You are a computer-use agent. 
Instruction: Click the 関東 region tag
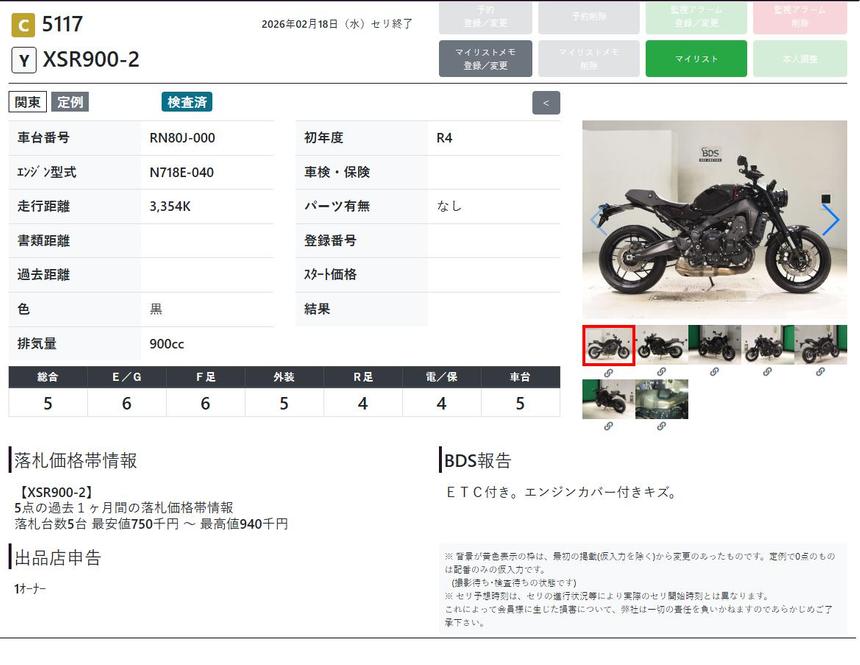click(x=28, y=102)
